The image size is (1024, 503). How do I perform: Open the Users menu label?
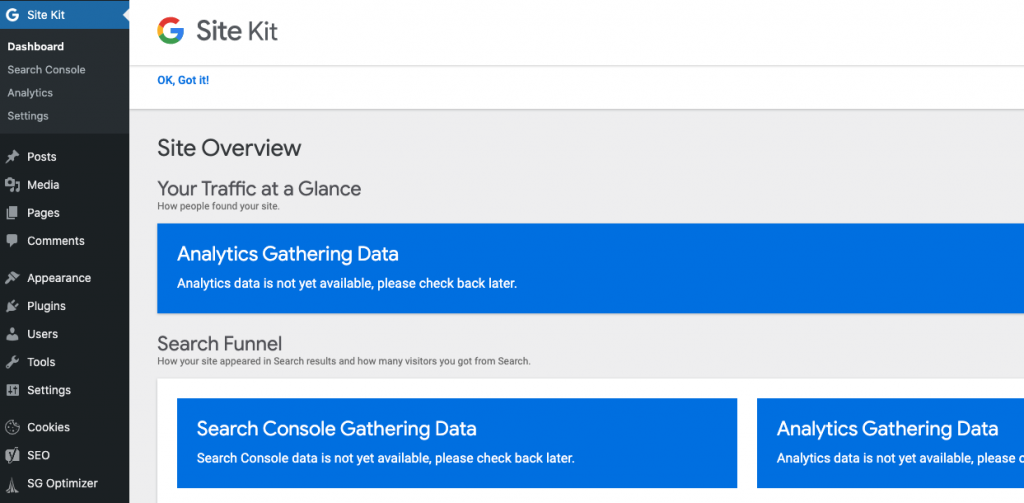[x=42, y=334]
